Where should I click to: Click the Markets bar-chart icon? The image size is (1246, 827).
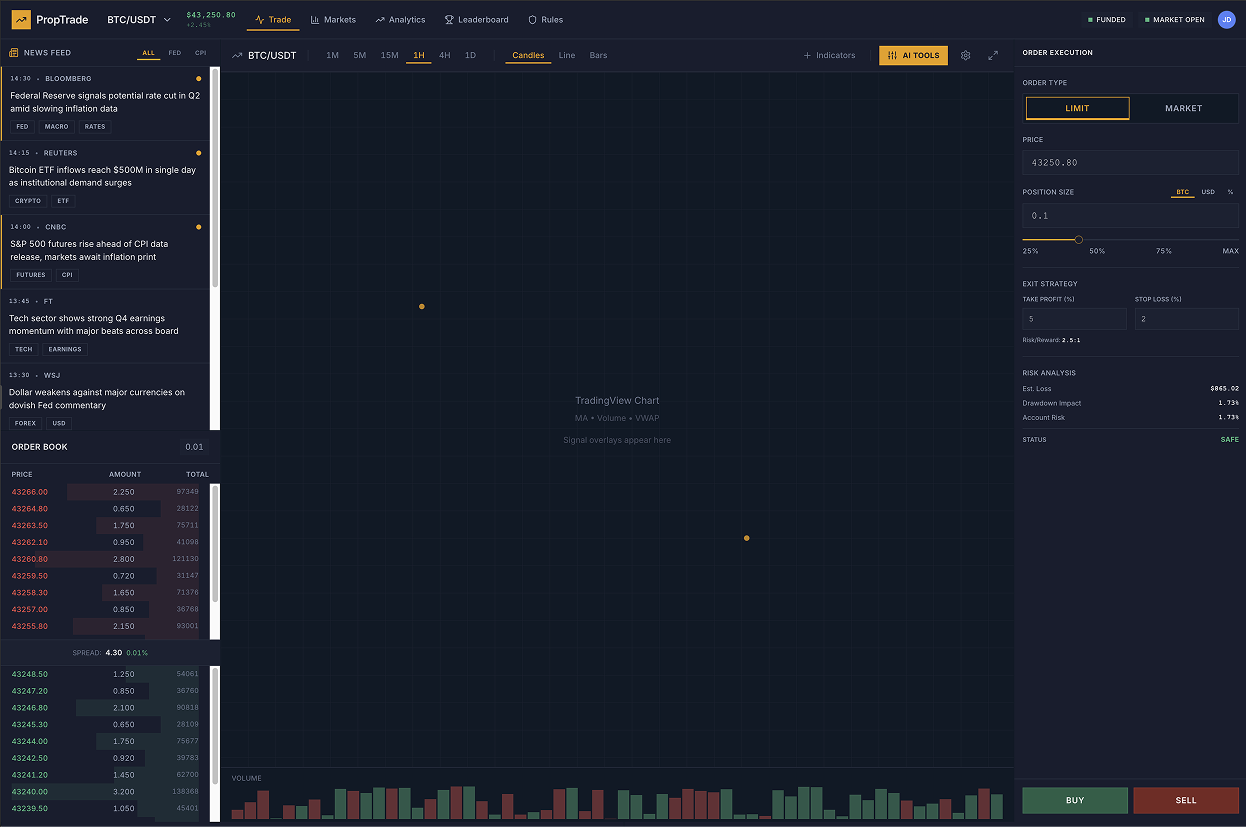tap(315, 19)
